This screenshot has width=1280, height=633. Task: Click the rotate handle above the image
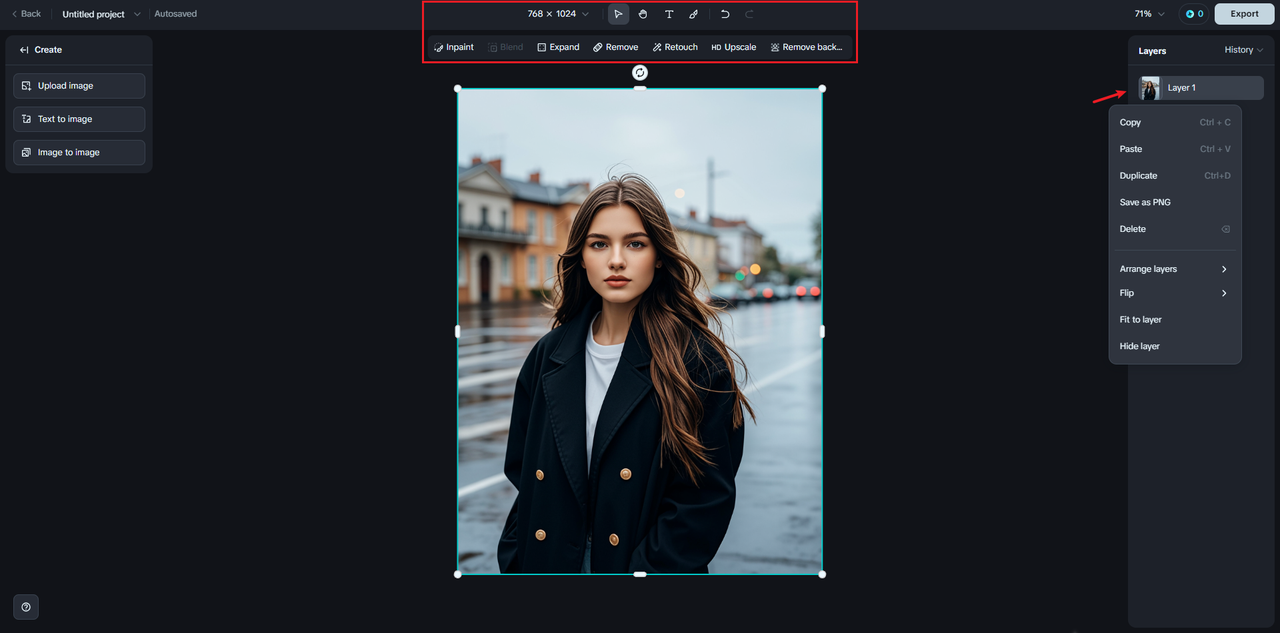[640, 73]
